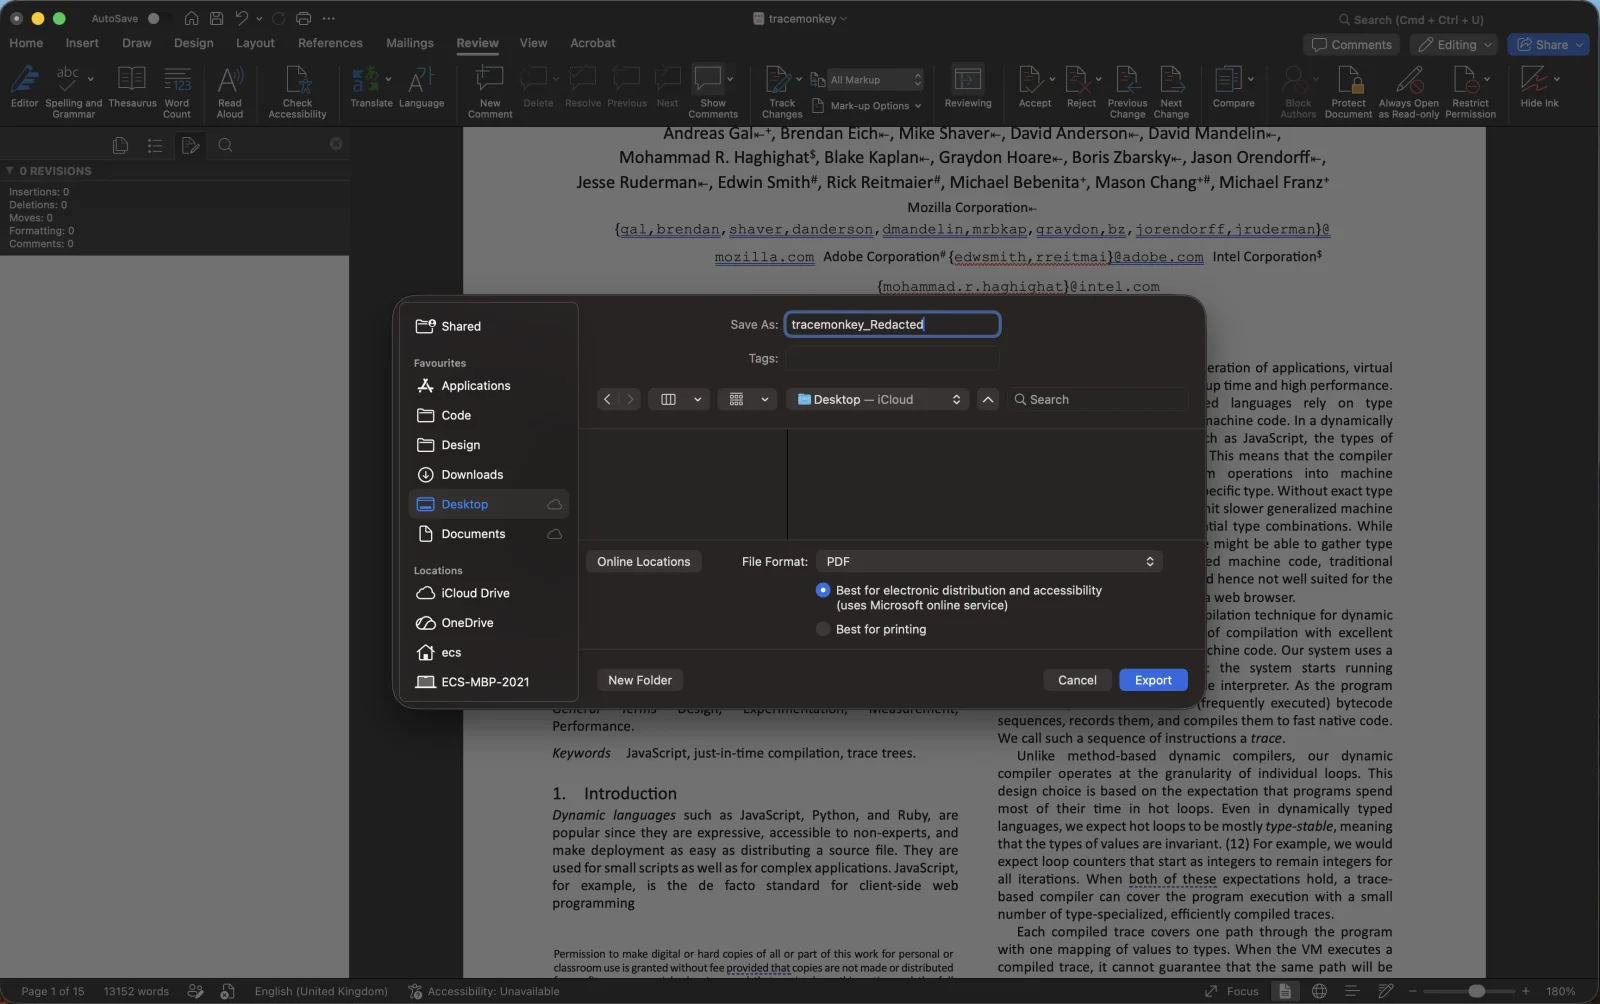This screenshot has width=1600, height=1004.
Task: Open the Layout tab
Action: (x=255, y=43)
